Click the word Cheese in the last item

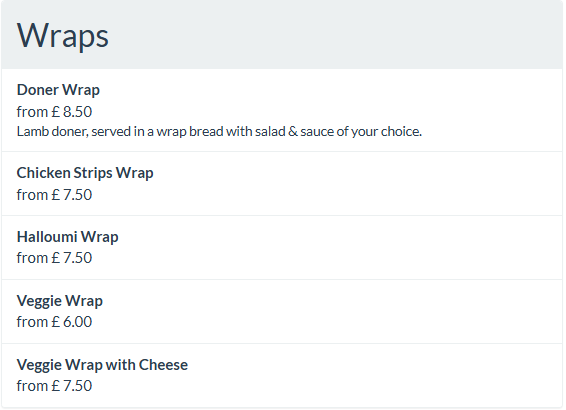[163, 365]
